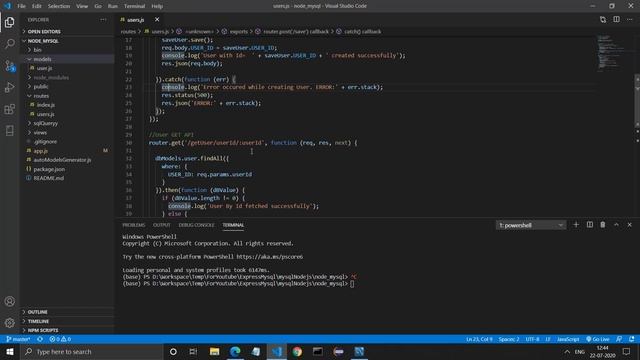Open Windows Start menu
Screen dimensions: 640x360
[x=10, y=351]
